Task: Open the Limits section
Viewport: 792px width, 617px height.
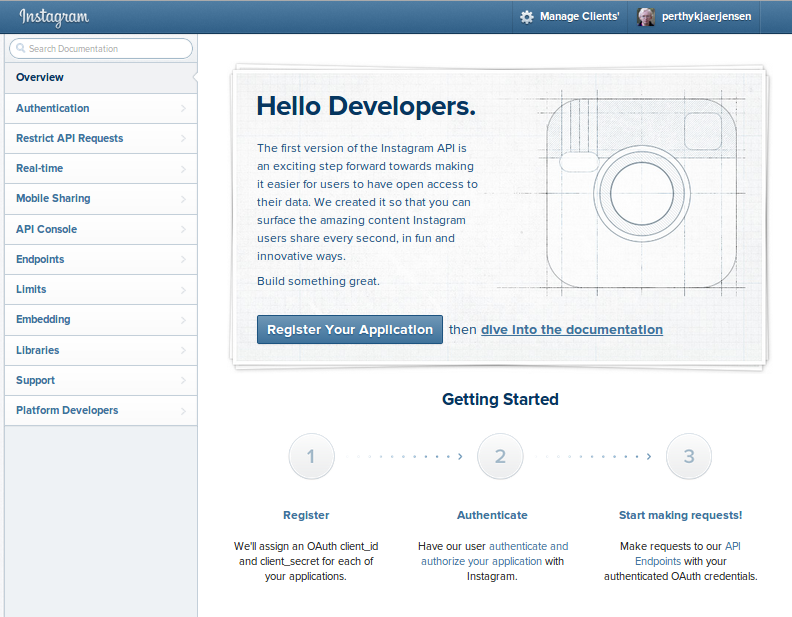Action: coord(101,289)
